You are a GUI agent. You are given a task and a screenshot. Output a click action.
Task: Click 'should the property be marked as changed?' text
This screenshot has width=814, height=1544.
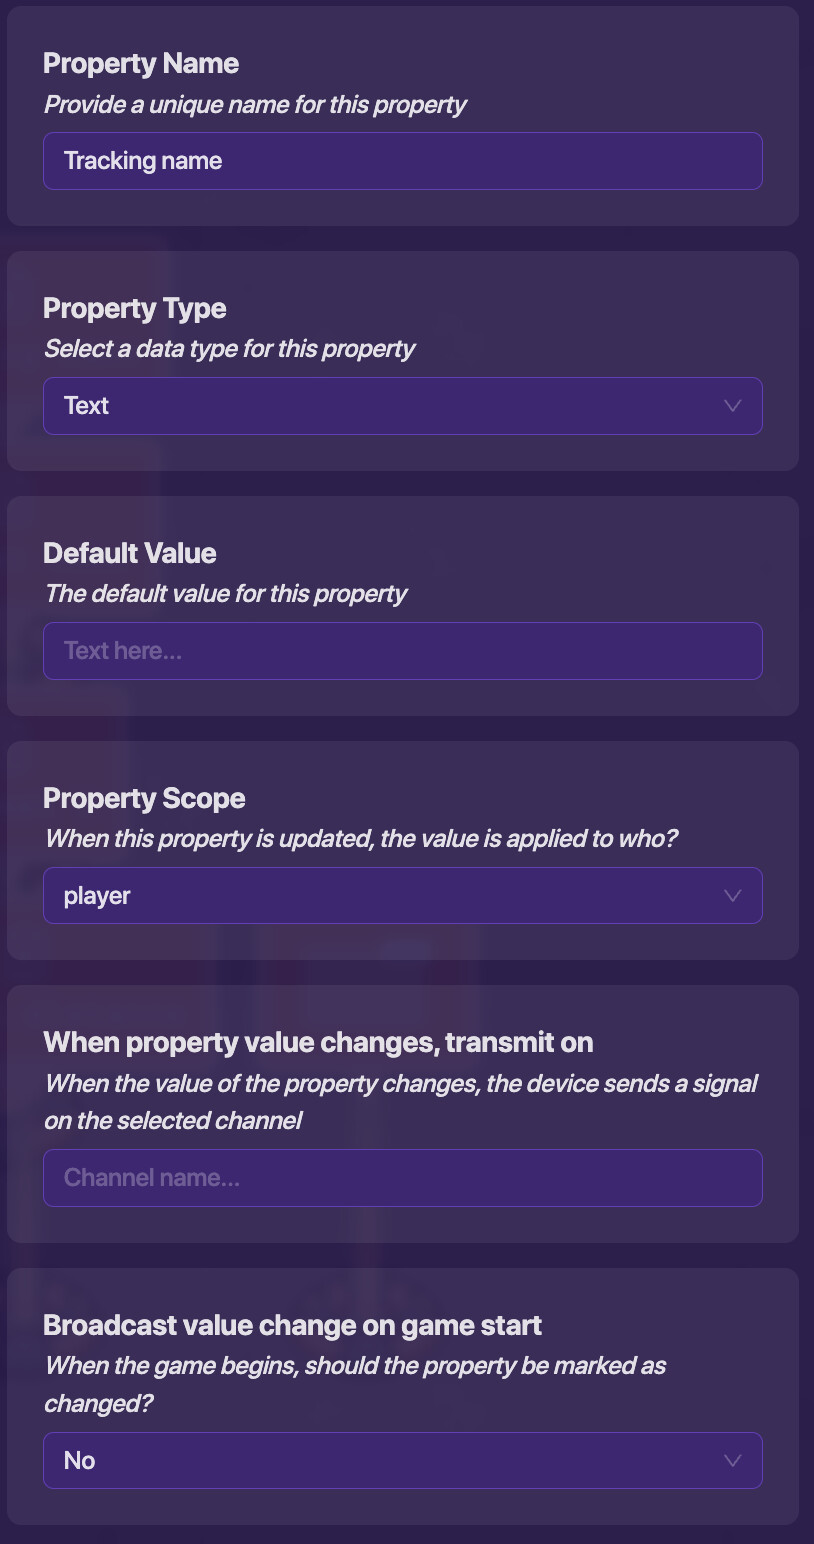tap(355, 1385)
